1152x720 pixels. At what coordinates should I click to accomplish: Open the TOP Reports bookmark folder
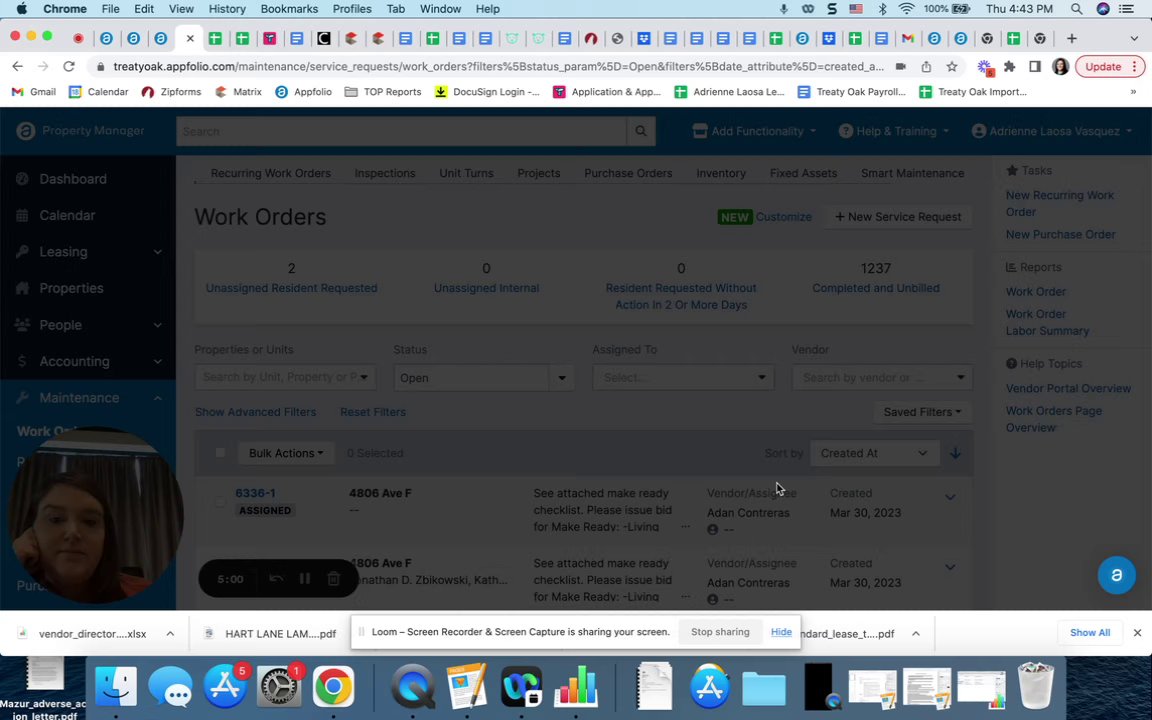click(x=383, y=92)
